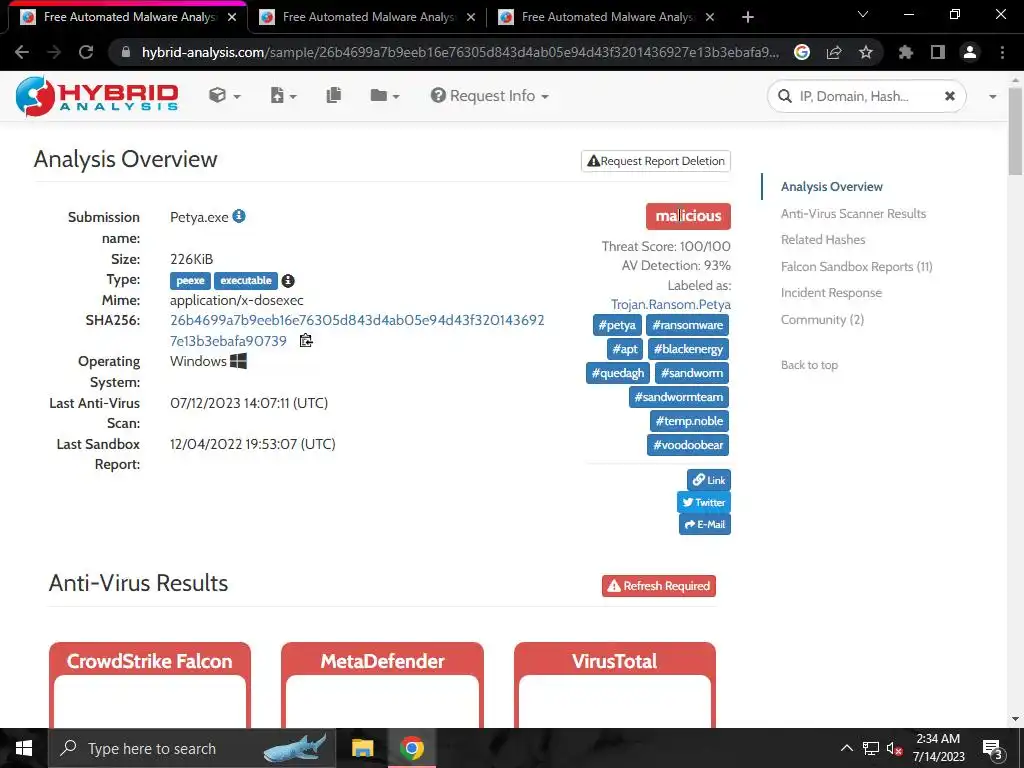
Task: Click the red malicious verdict badge
Action: 688,216
